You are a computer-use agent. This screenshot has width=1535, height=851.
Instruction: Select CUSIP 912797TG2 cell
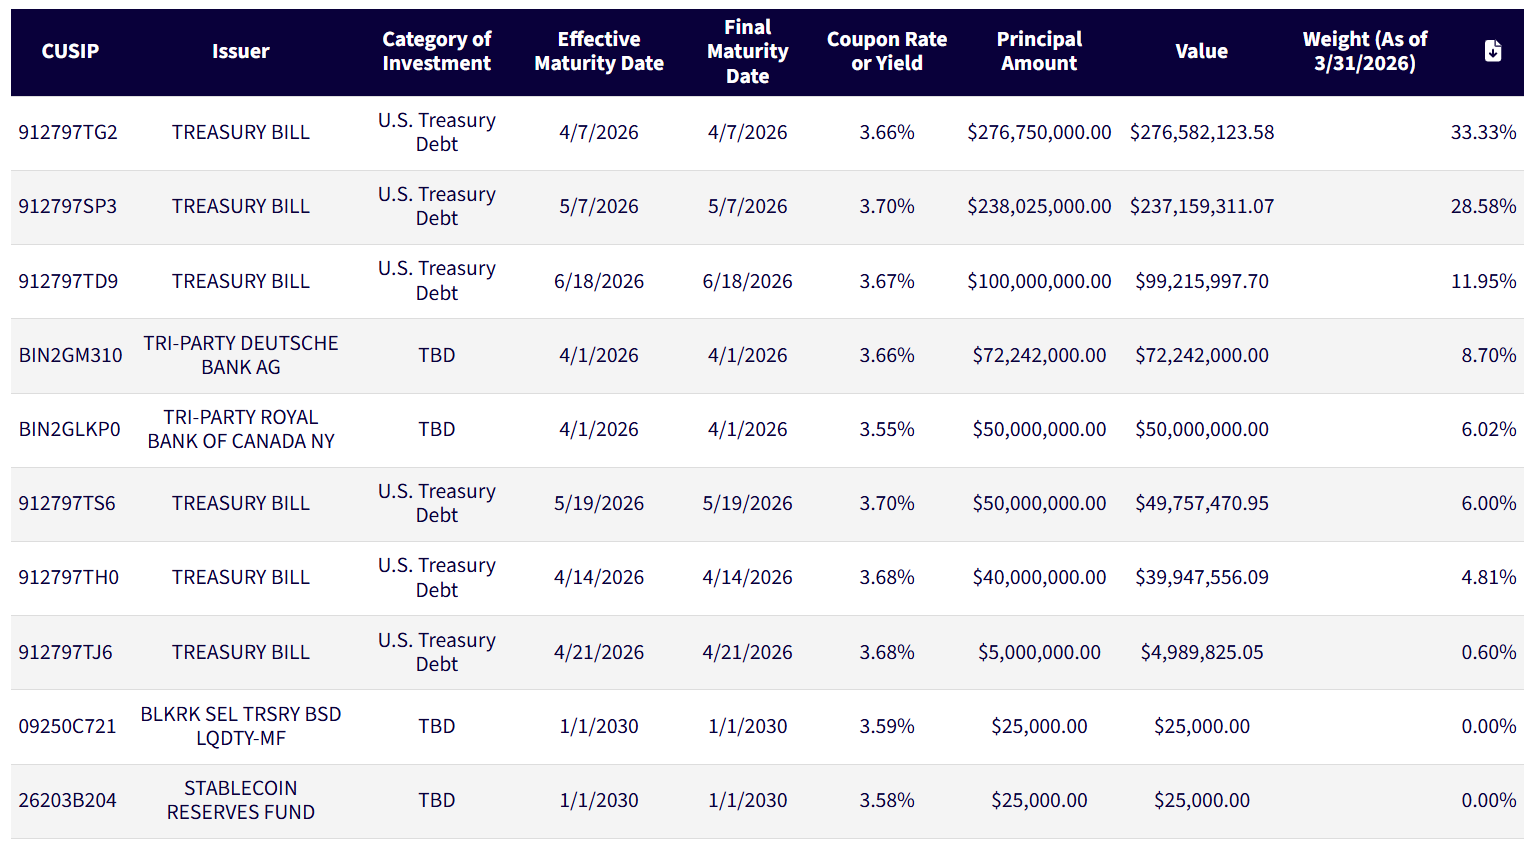click(x=68, y=132)
